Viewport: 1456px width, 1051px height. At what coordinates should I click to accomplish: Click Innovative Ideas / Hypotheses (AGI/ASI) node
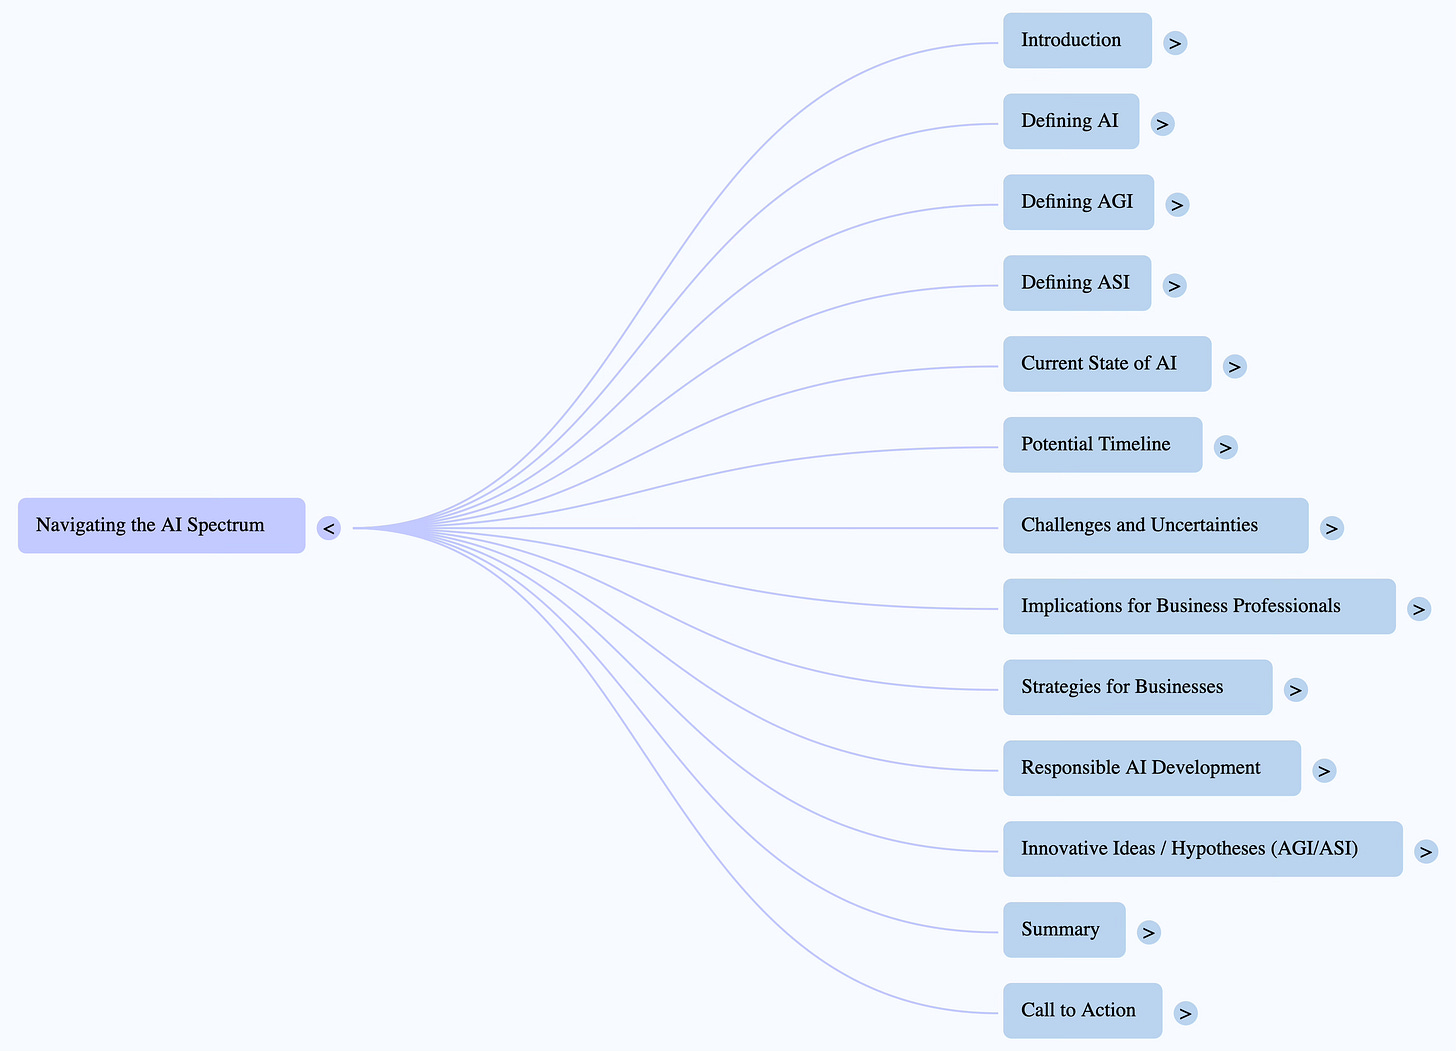tap(1203, 849)
